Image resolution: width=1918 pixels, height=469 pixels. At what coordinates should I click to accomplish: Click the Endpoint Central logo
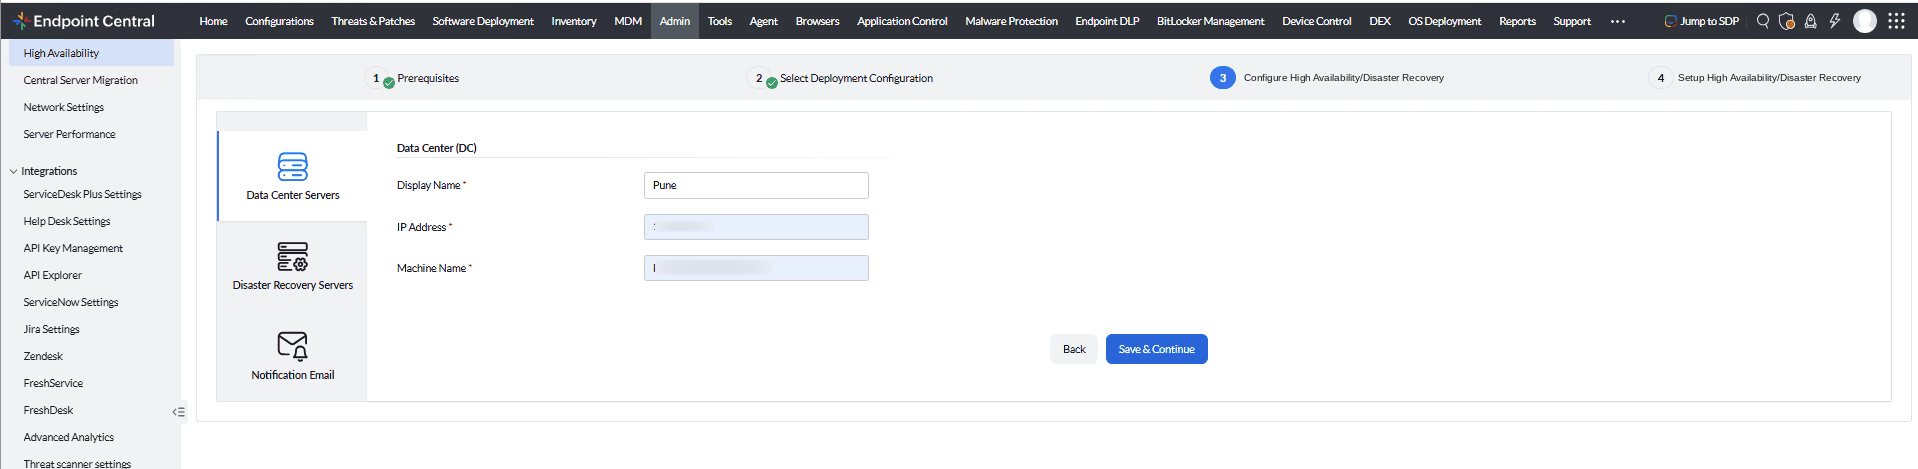click(84, 21)
